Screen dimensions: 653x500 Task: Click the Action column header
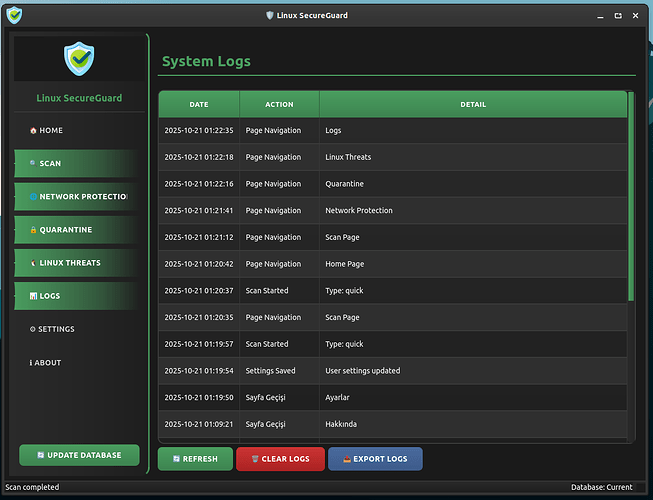coord(279,105)
